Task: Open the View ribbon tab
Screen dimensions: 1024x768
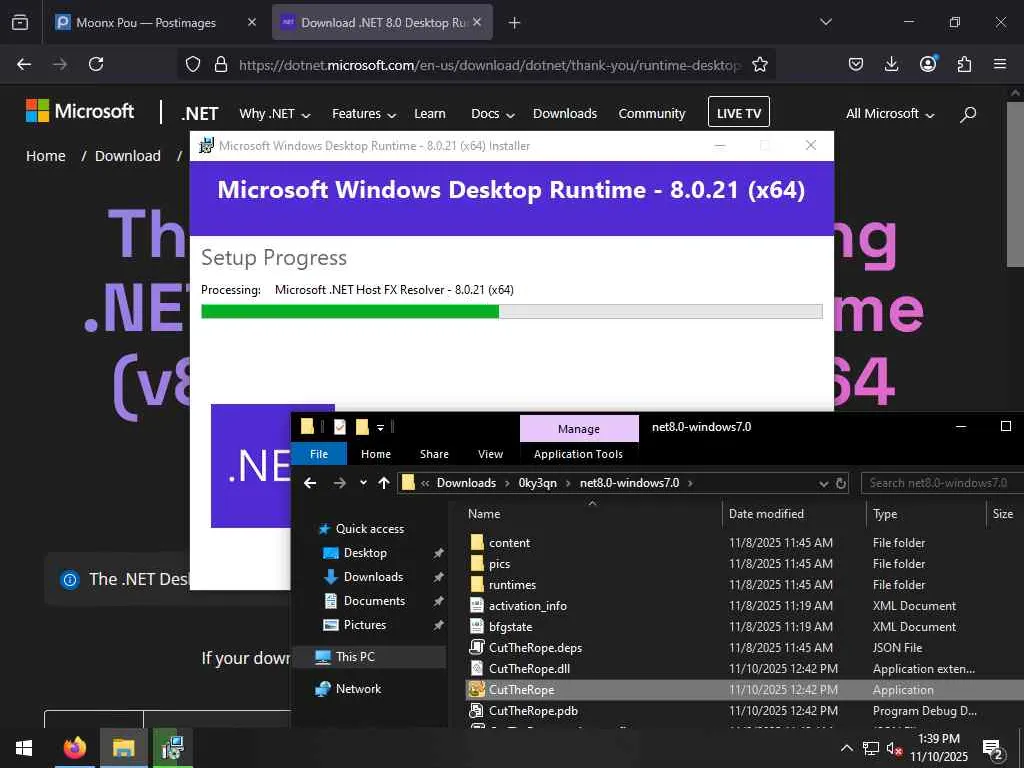Action: 490,454
